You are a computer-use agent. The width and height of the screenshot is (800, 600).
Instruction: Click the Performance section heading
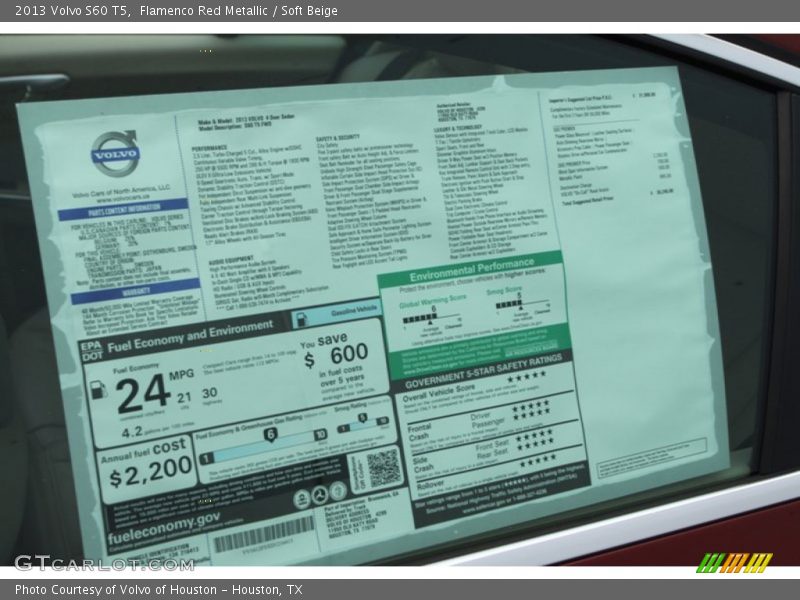(x=210, y=148)
